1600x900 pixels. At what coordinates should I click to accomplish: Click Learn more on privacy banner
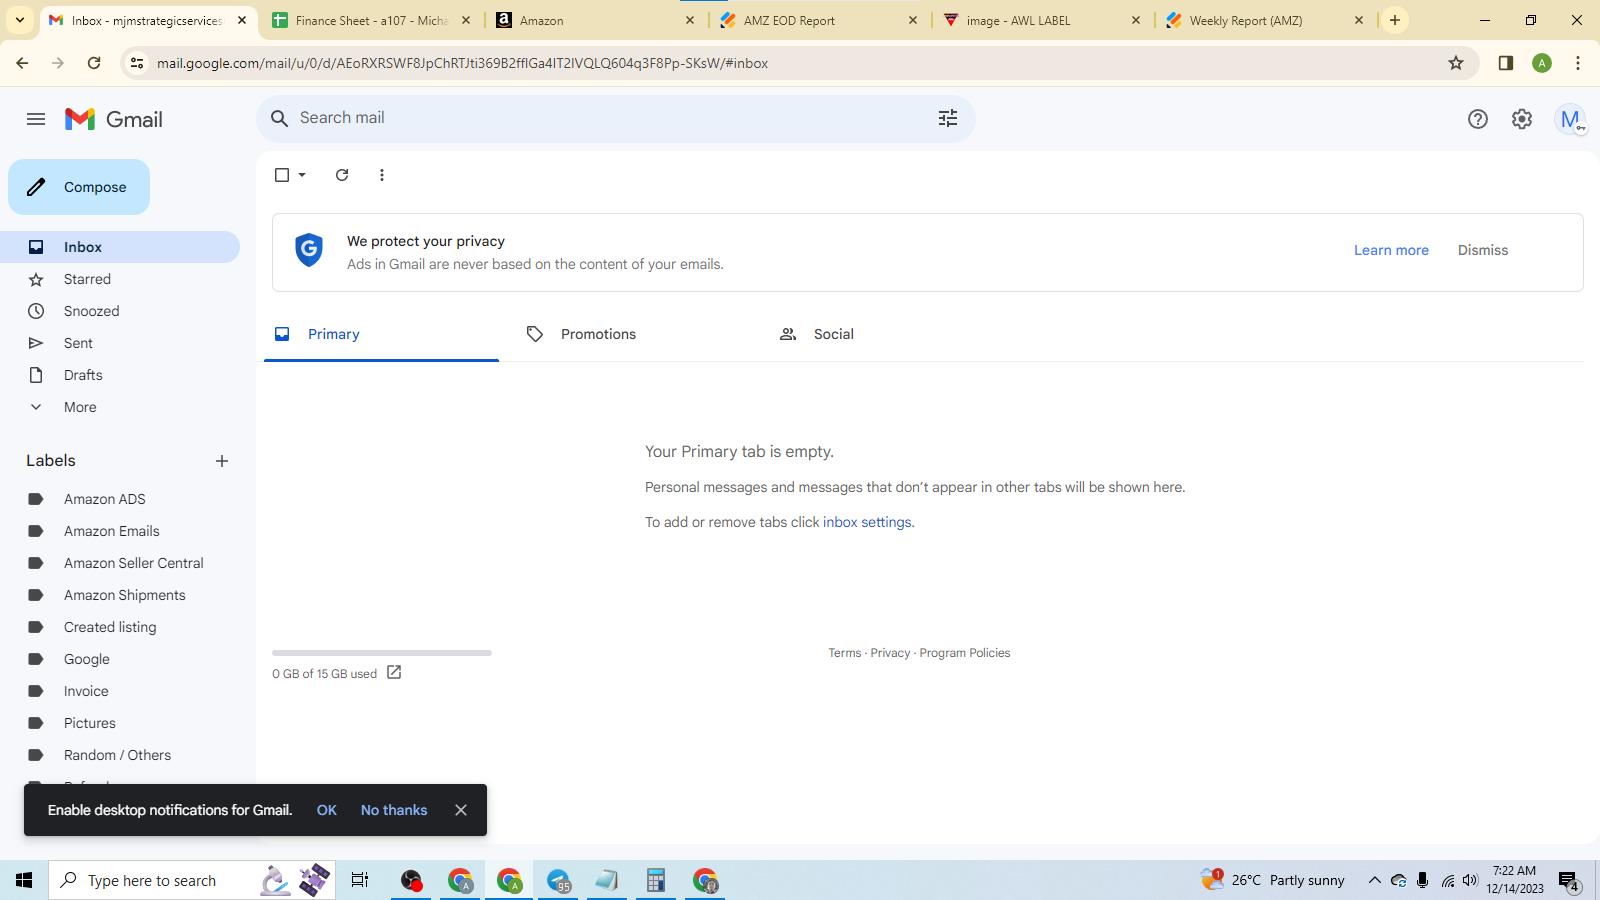click(x=1391, y=250)
